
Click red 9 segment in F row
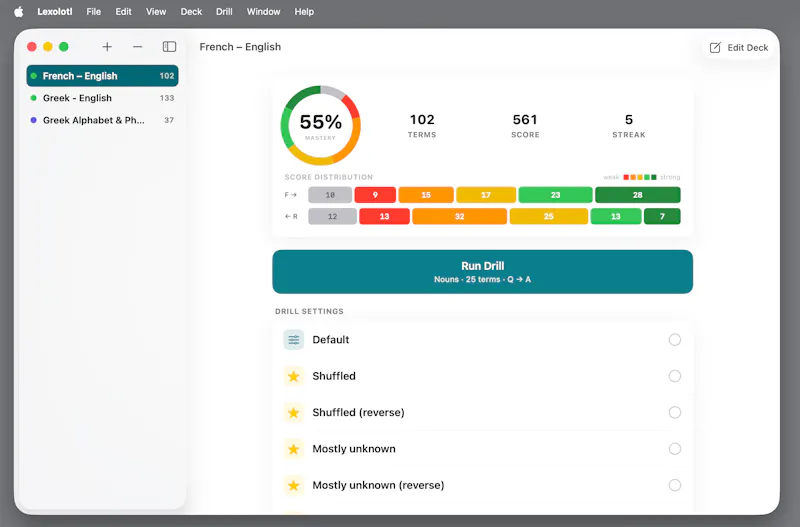coord(375,195)
